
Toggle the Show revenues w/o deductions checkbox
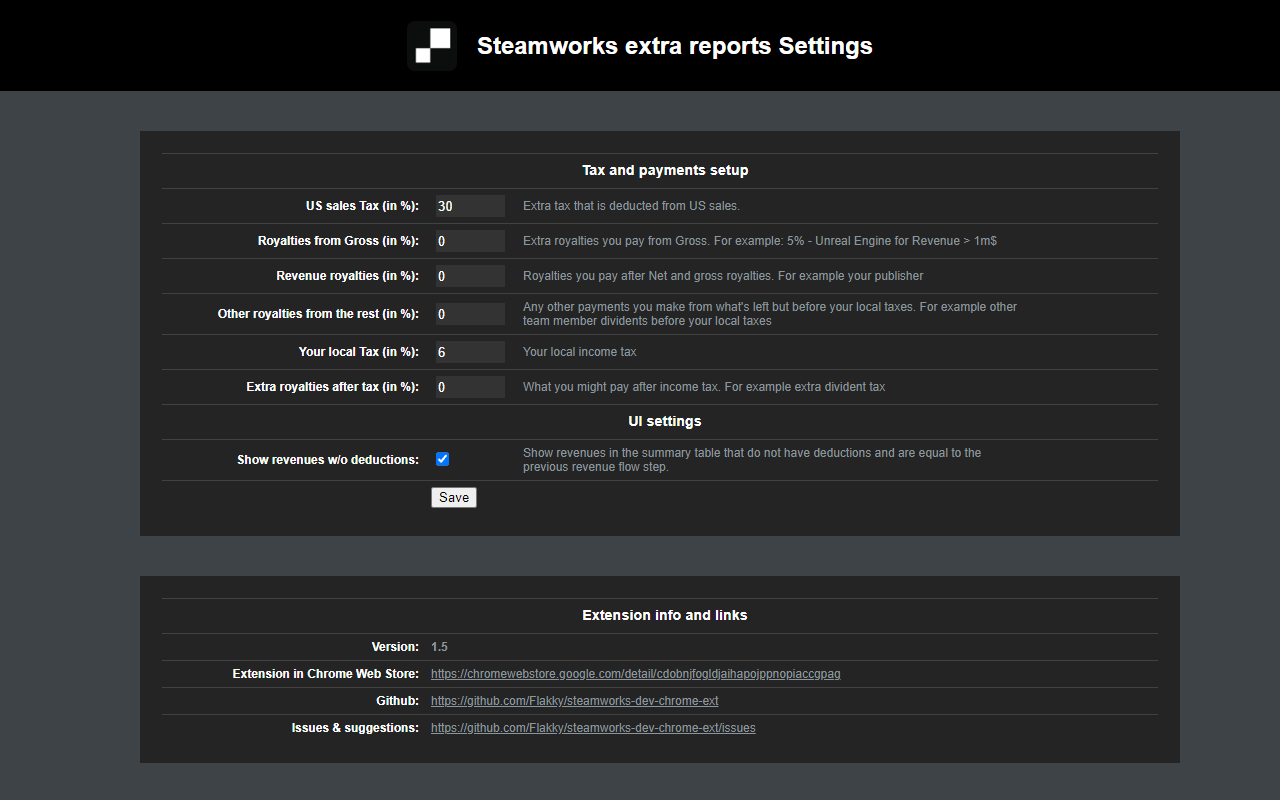442,459
